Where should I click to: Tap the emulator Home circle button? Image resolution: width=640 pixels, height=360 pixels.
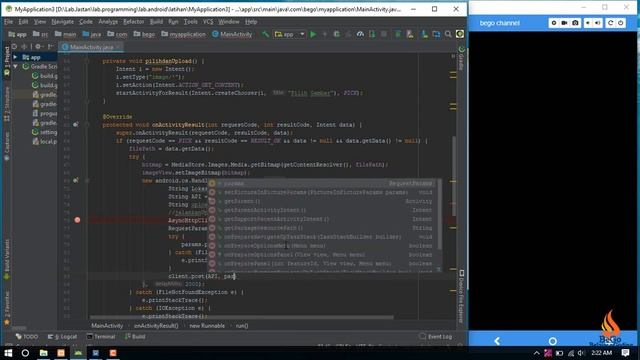pos(553,341)
